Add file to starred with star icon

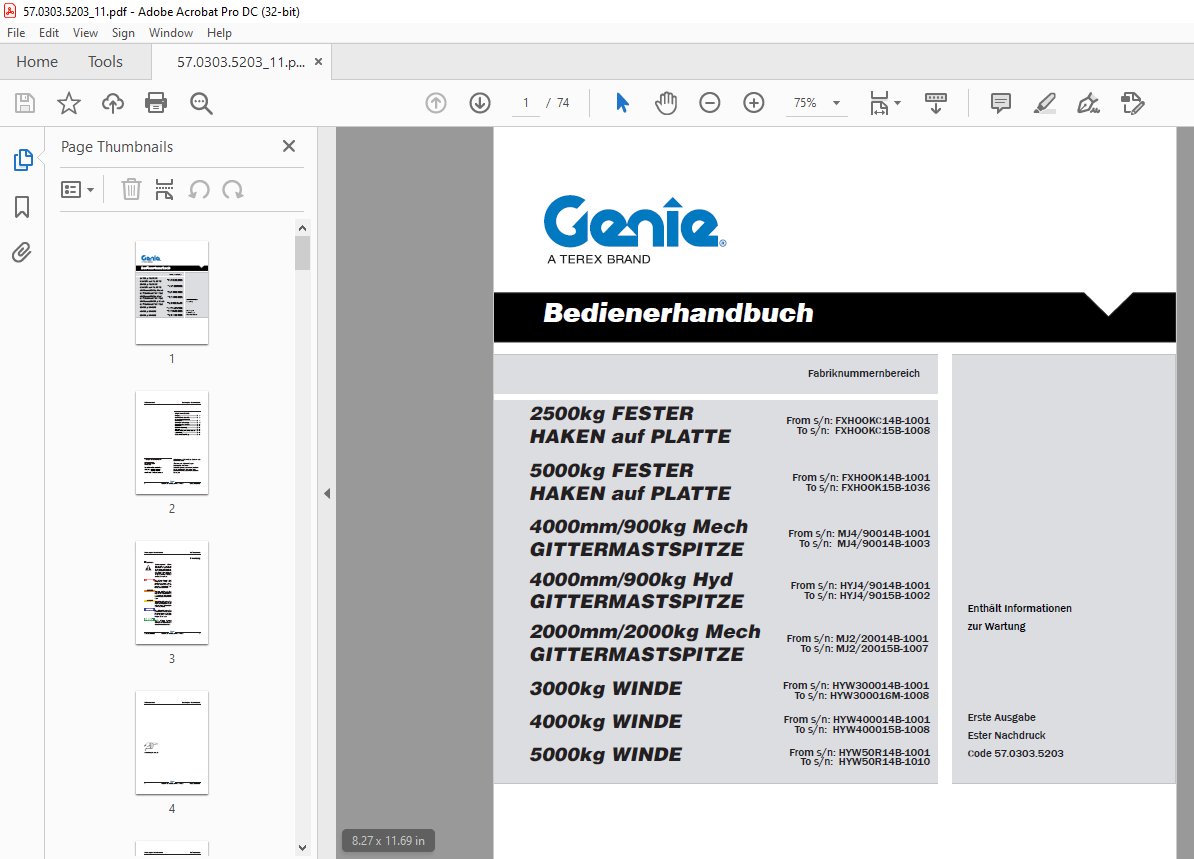69,103
